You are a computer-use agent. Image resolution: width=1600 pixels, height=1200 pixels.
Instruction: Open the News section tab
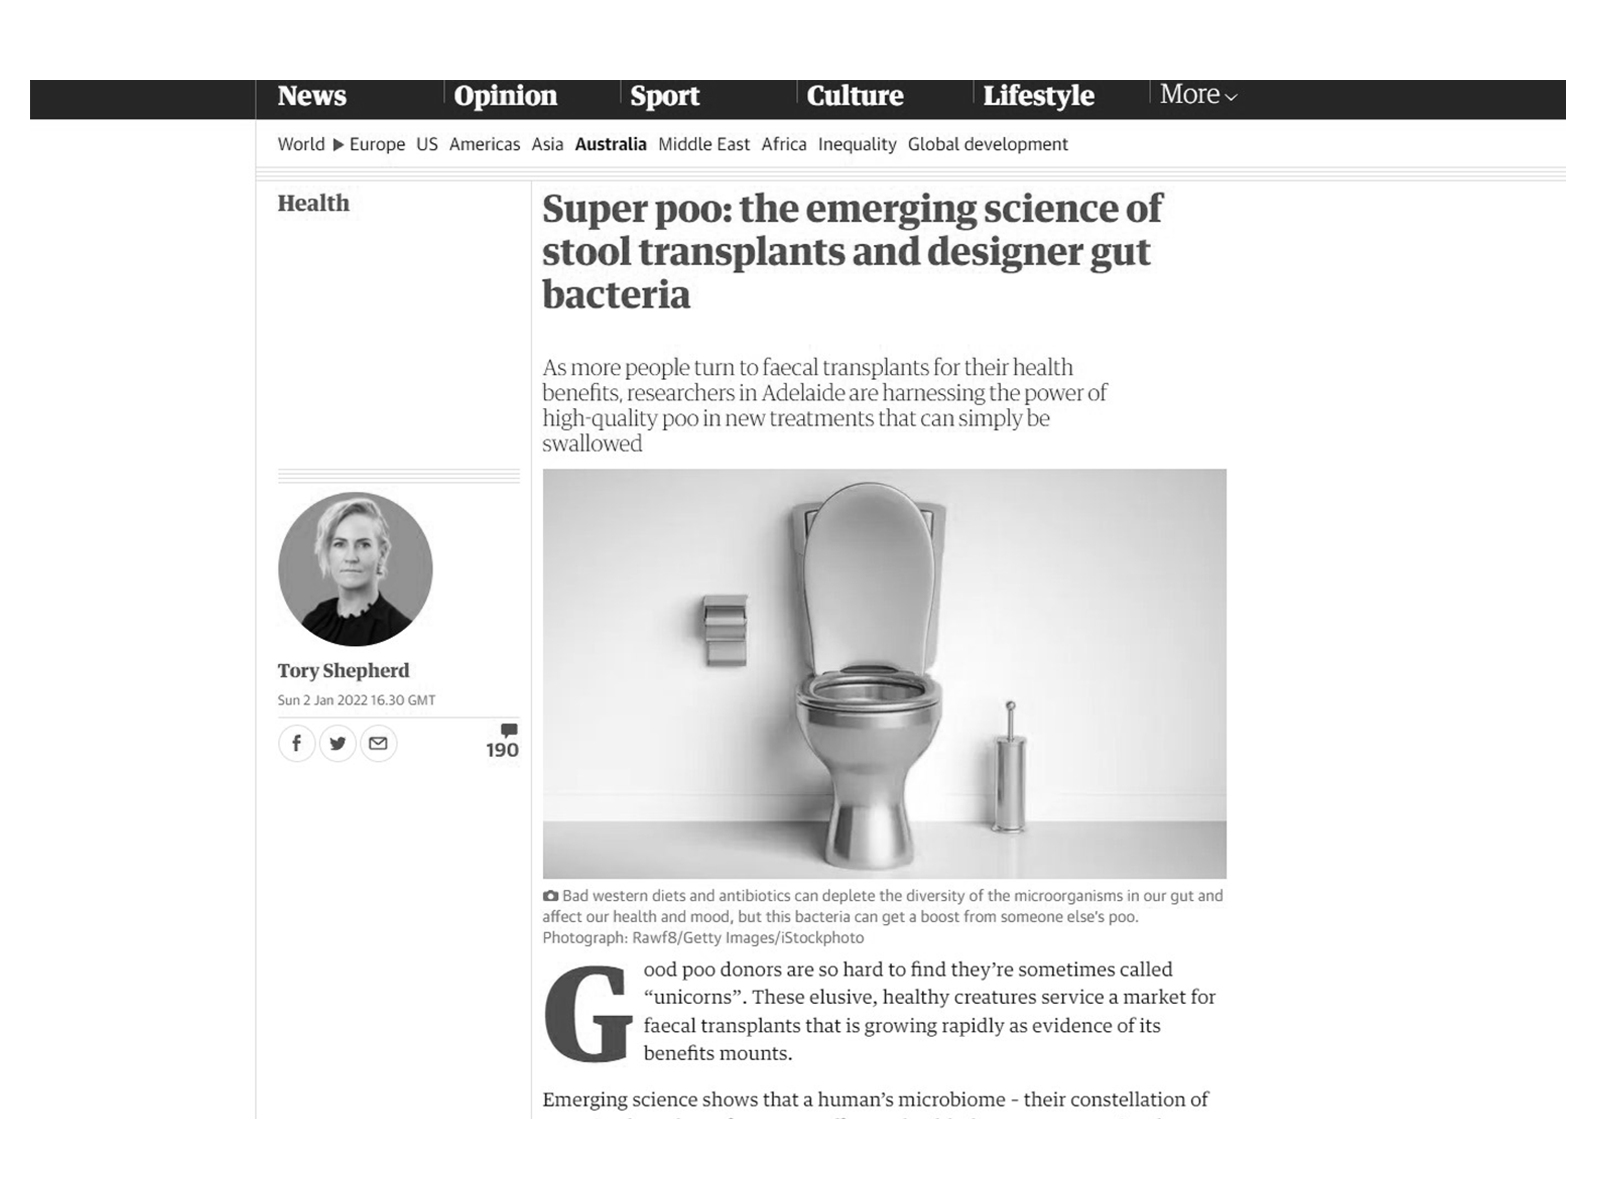point(312,96)
